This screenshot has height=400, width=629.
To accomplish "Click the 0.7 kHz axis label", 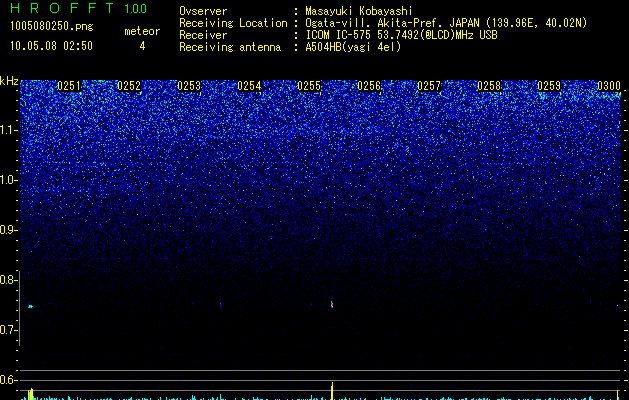I will [x=8, y=330].
